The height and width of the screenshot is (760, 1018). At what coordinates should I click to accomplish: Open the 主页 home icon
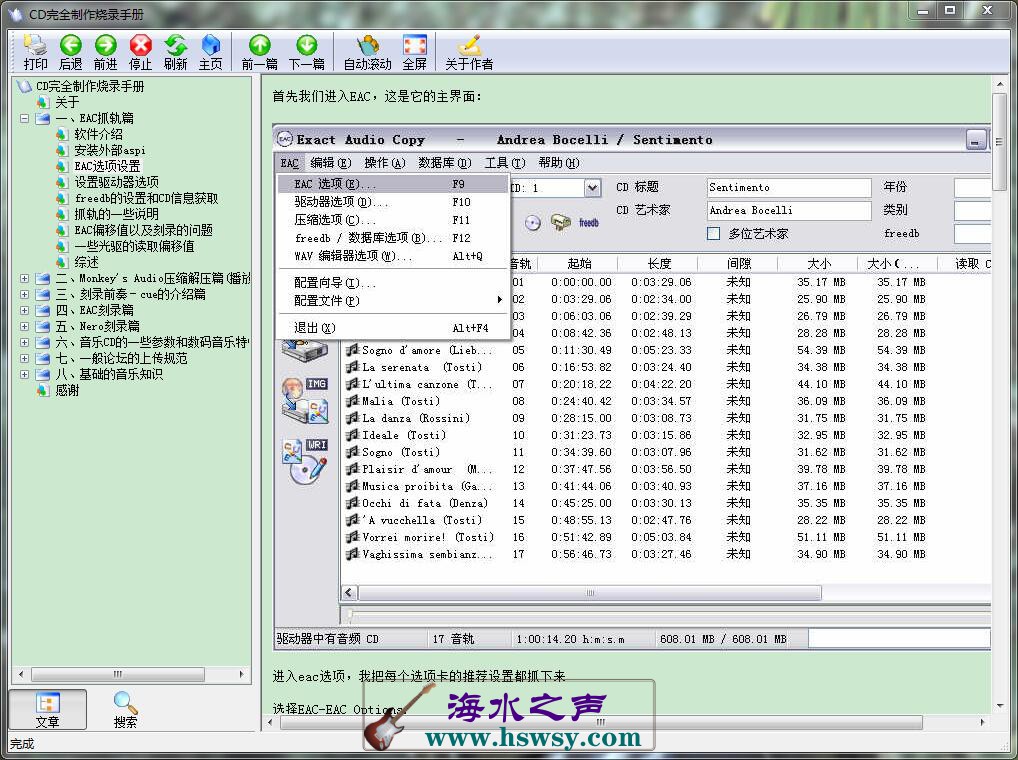(x=210, y=51)
